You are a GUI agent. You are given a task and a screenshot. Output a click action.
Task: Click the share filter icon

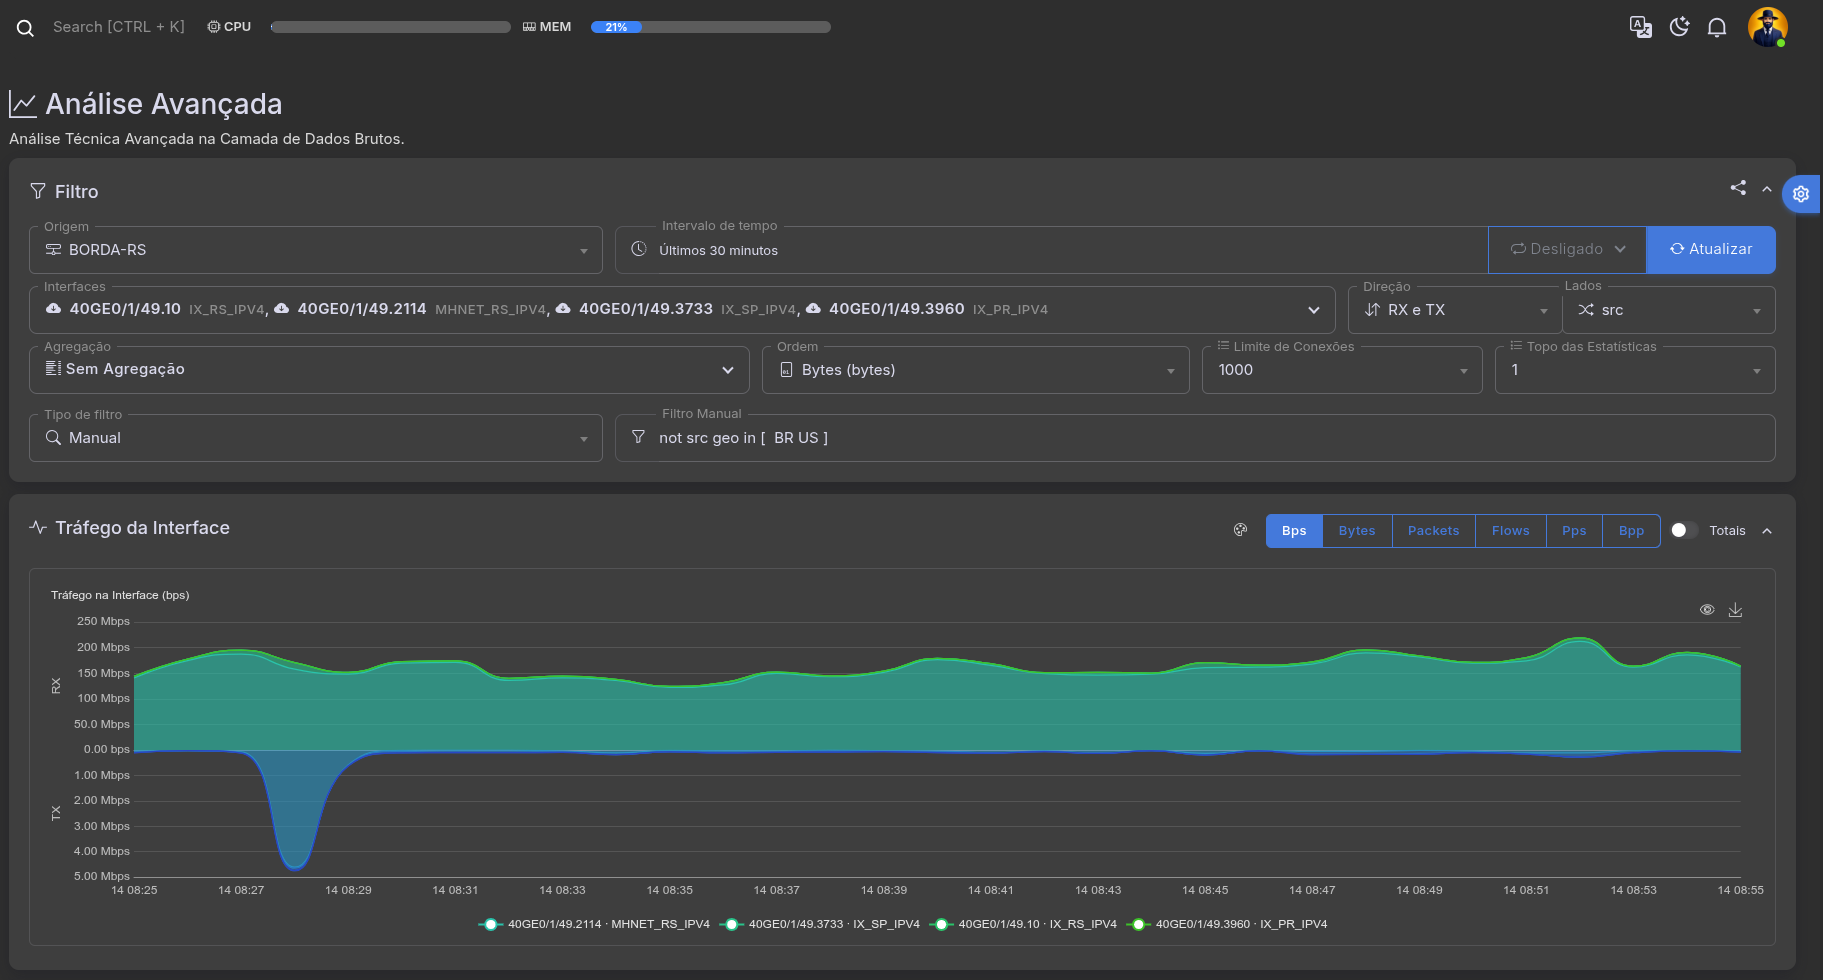pyautogui.click(x=1738, y=188)
